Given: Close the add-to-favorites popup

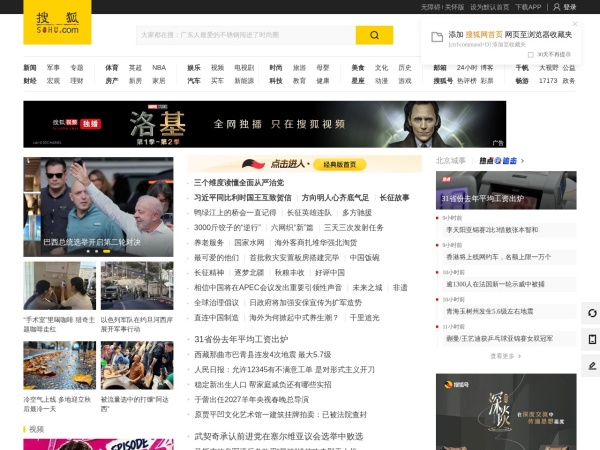Looking at the screenshot, I should click(x=575, y=24).
